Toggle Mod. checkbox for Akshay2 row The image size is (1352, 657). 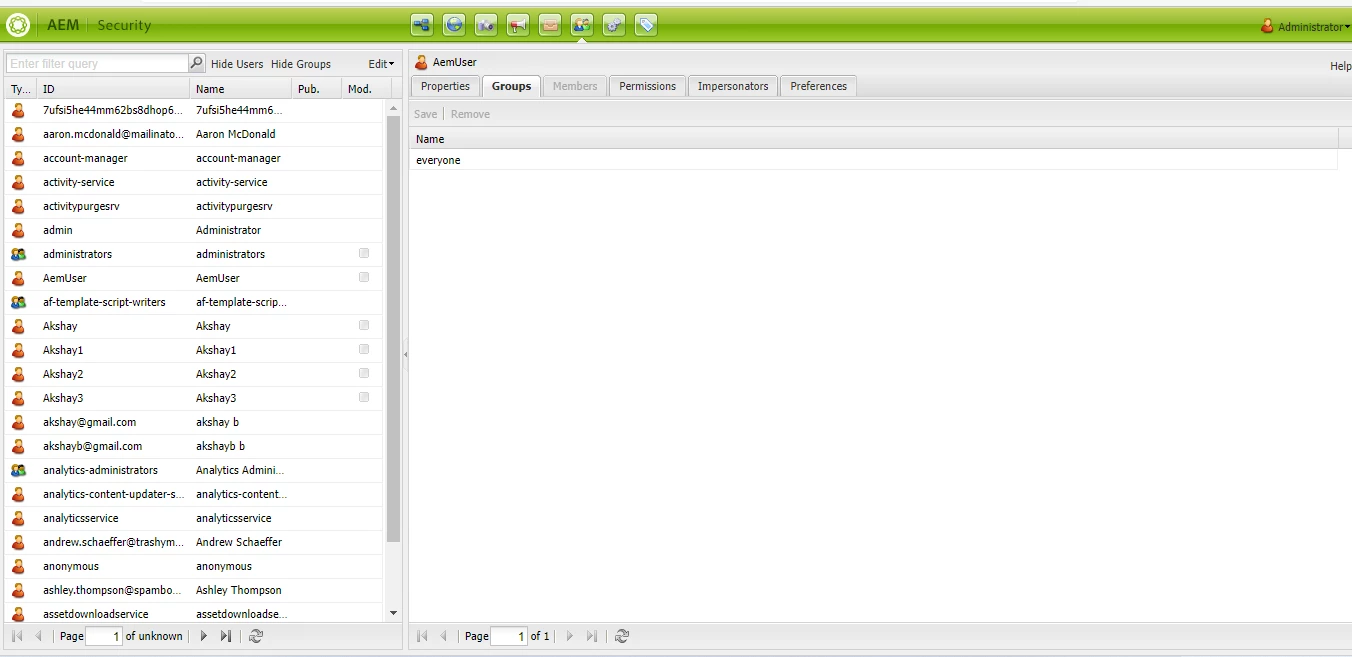[x=364, y=373]
